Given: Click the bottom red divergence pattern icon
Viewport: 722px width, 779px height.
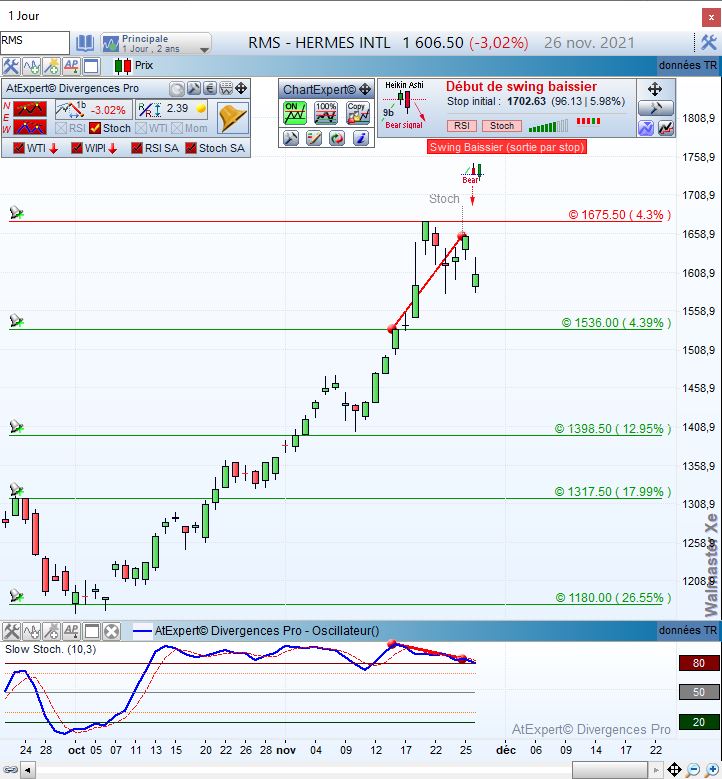Looking at the screenshot, I should pos(30,127).
